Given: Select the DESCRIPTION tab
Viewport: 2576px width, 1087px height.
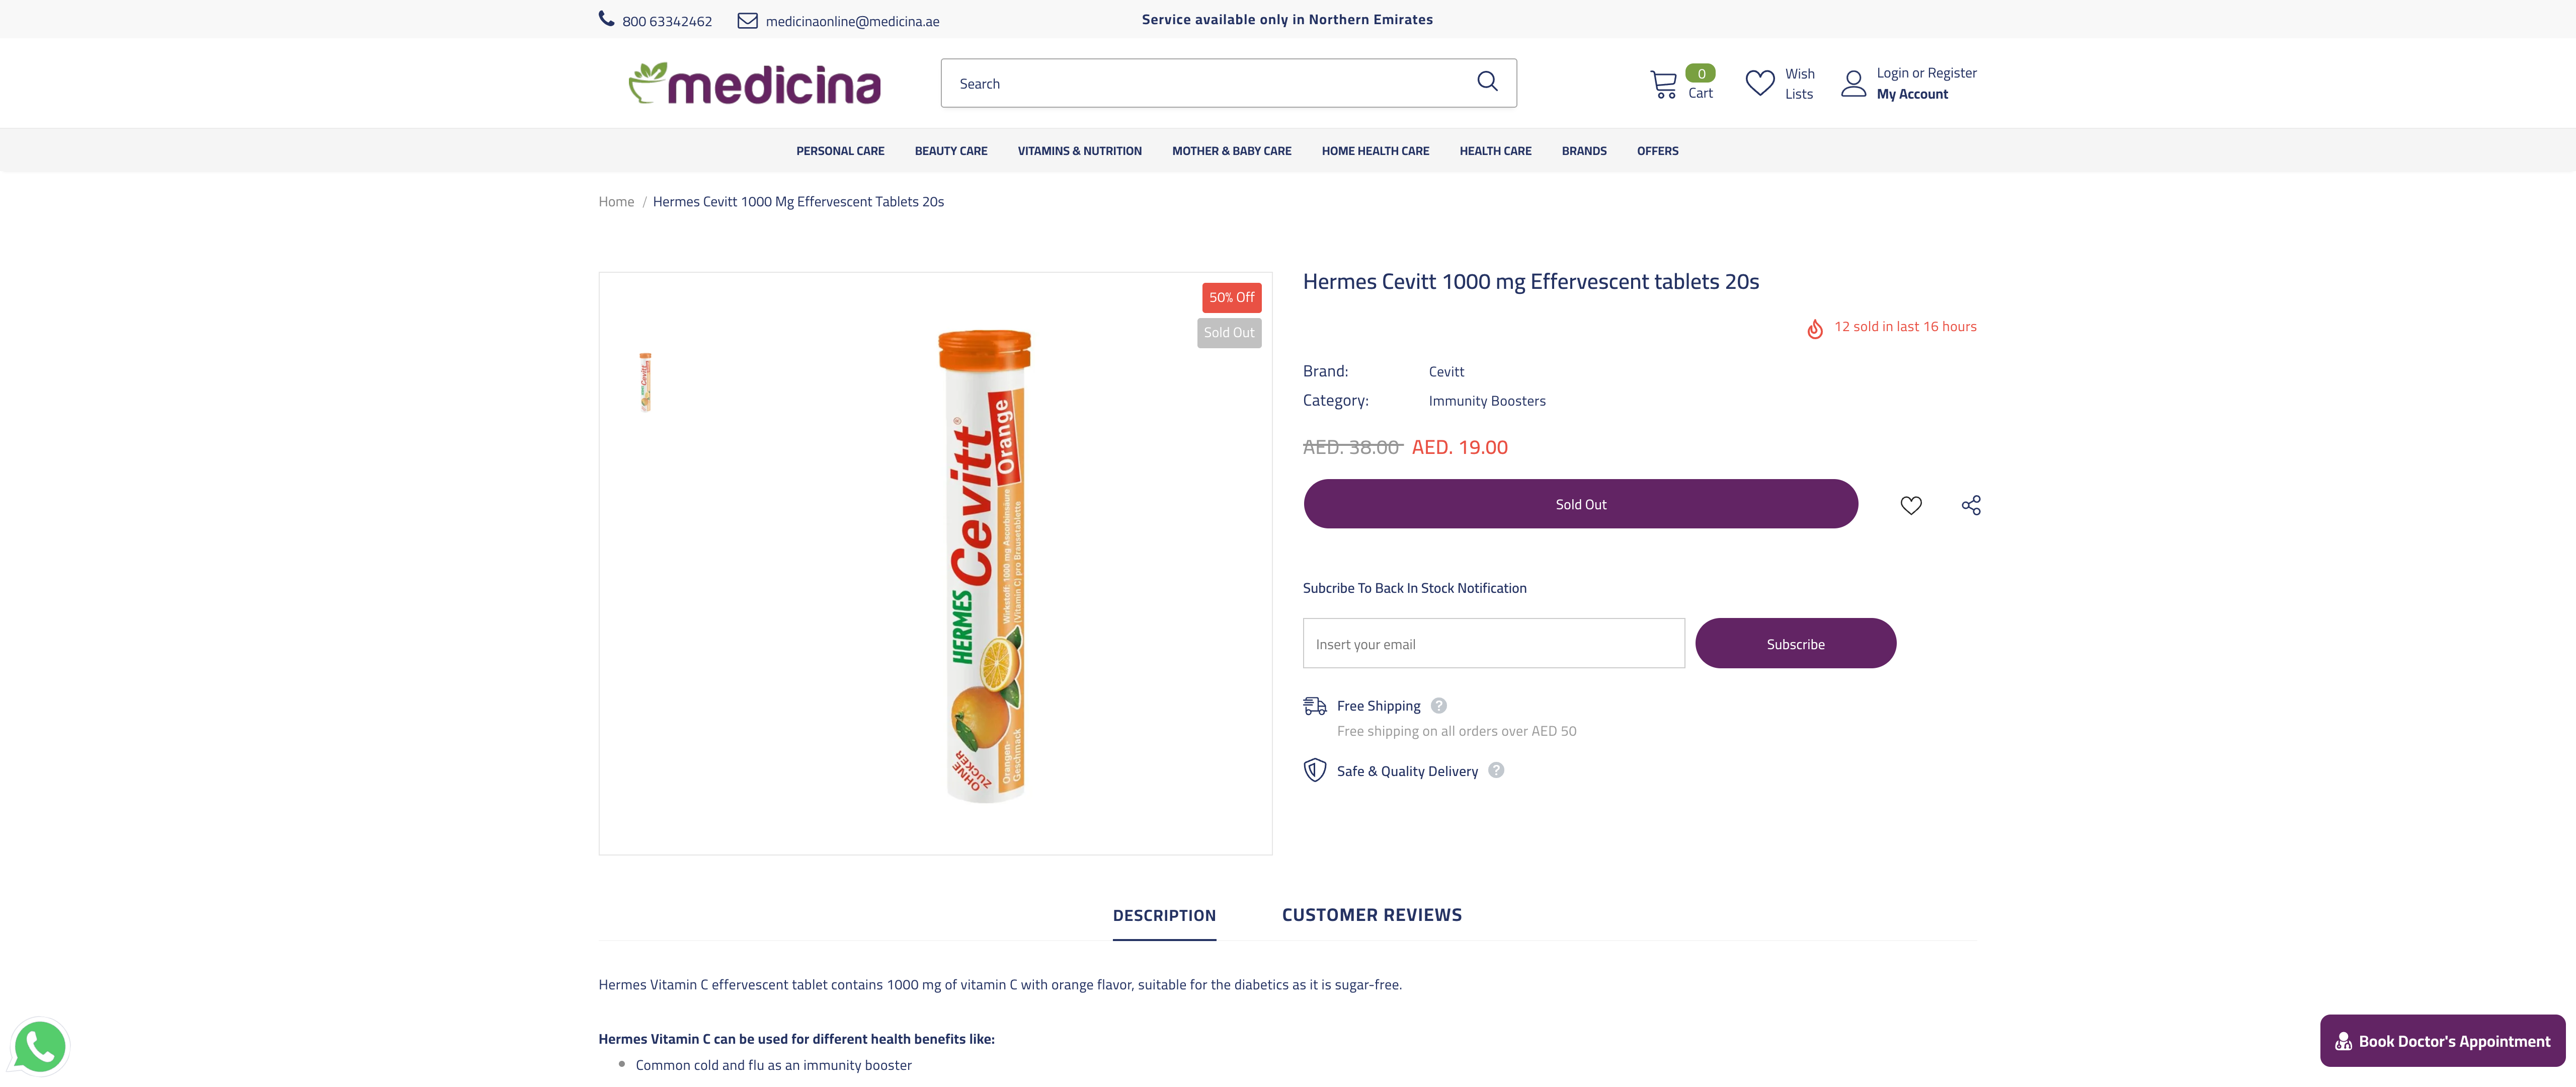Looking at the screenshot, I should (1164, 915).
